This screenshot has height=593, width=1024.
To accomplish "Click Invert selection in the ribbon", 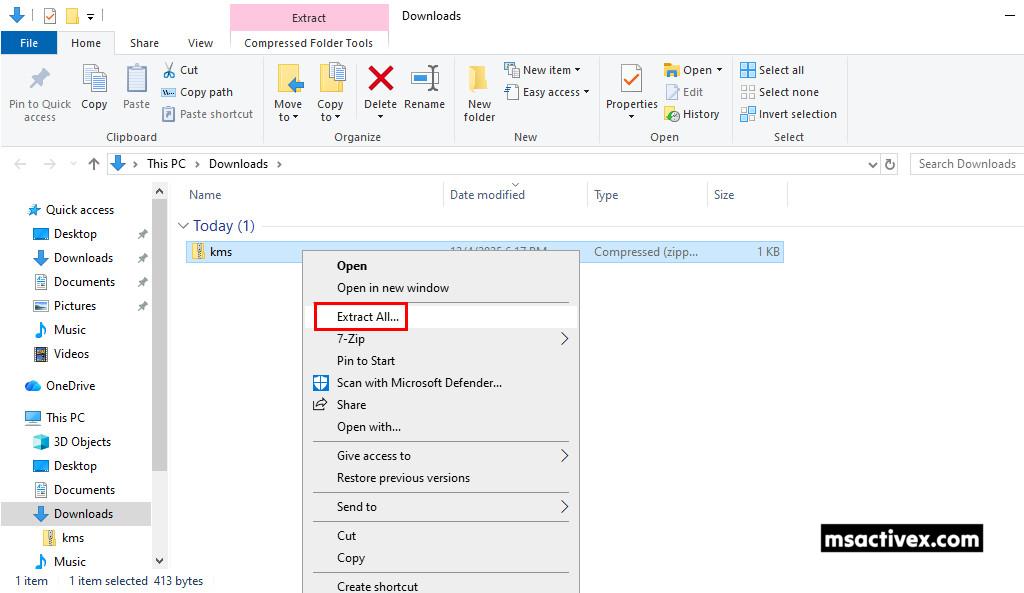I will tap(788, 114).
